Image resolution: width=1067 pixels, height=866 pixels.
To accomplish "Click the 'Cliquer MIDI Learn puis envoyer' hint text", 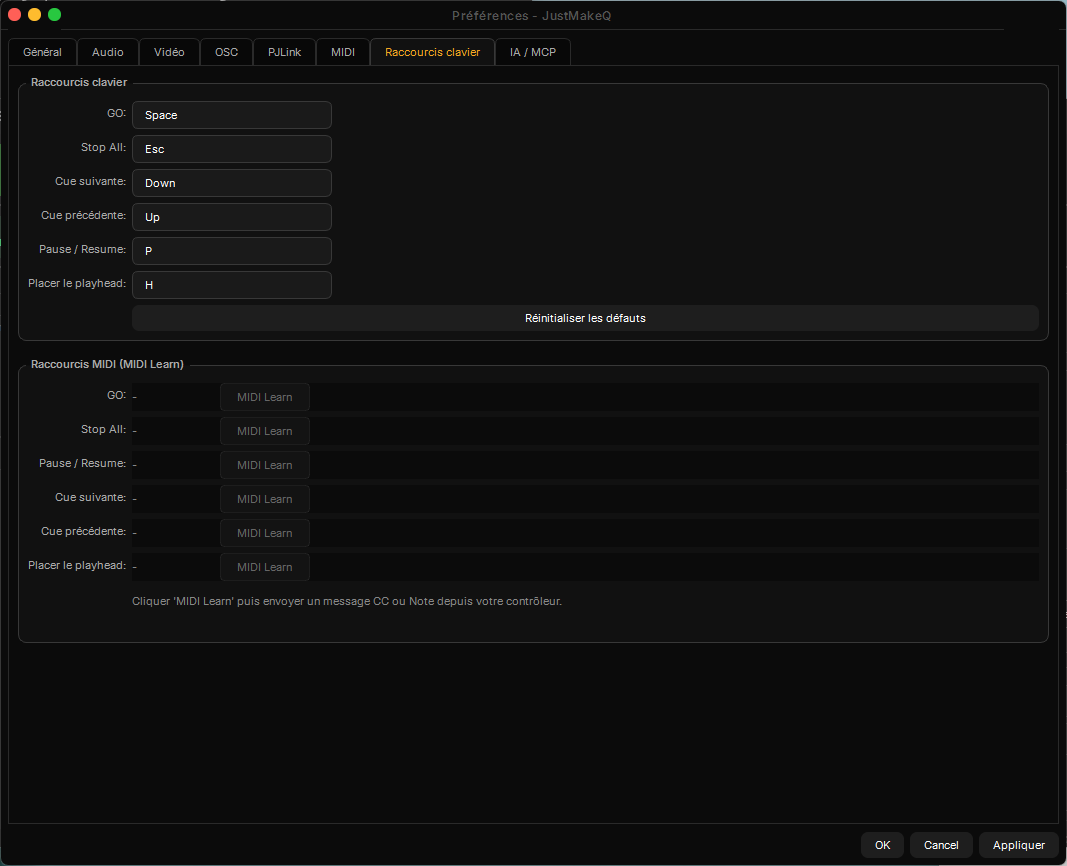I will (347, 601).
